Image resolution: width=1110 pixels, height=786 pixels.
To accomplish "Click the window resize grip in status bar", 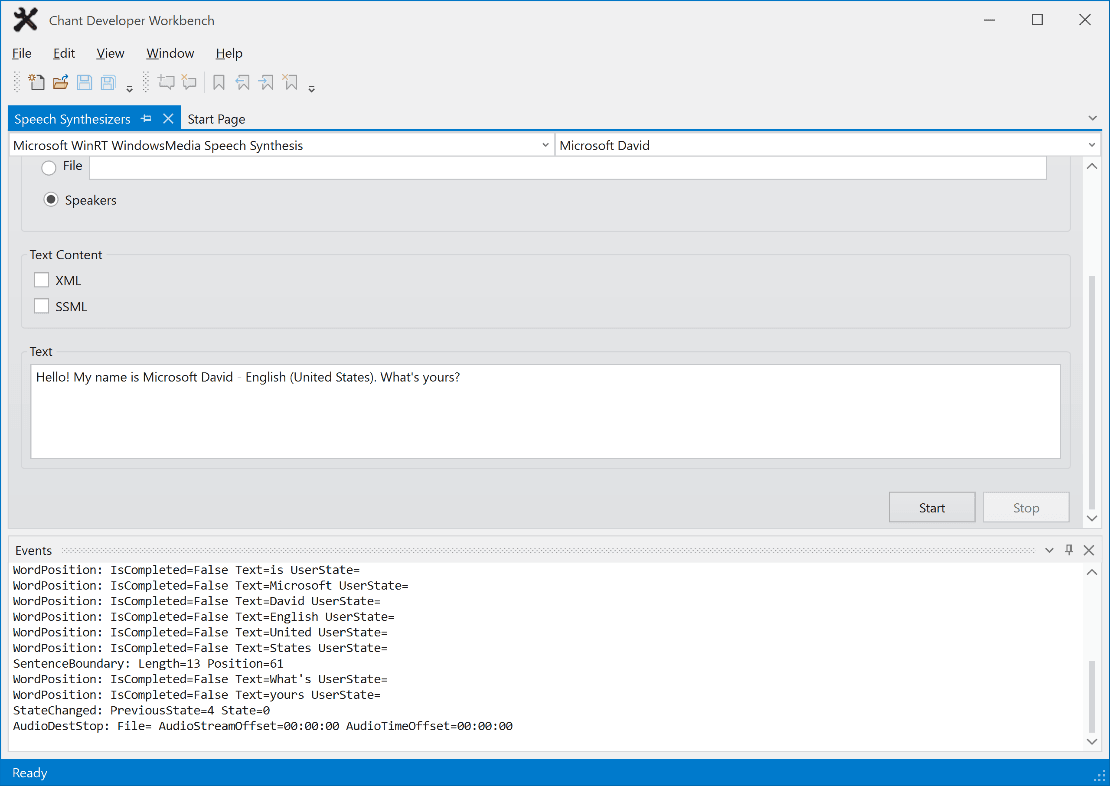I will pos(1100,776).
